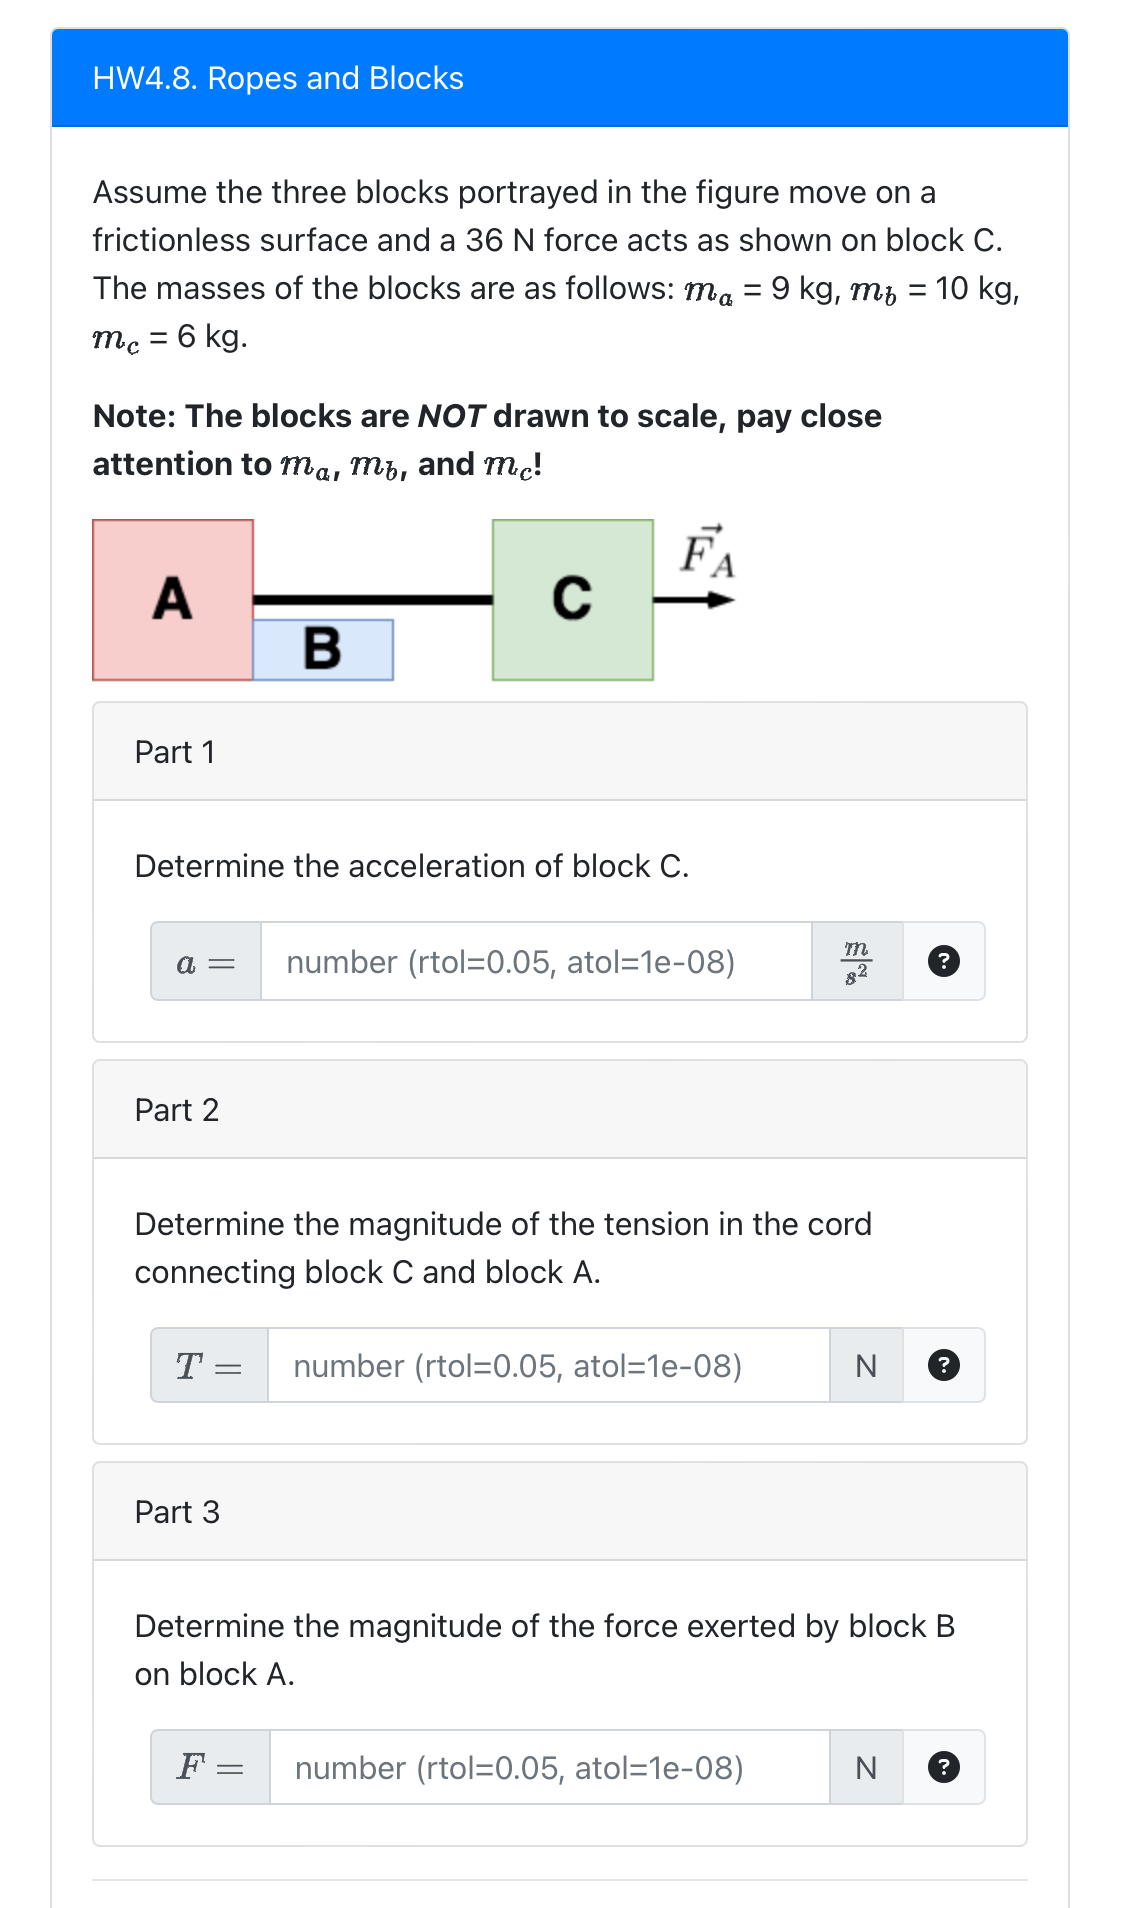Click the N units label beside tension input

(x=866, y=1365)
